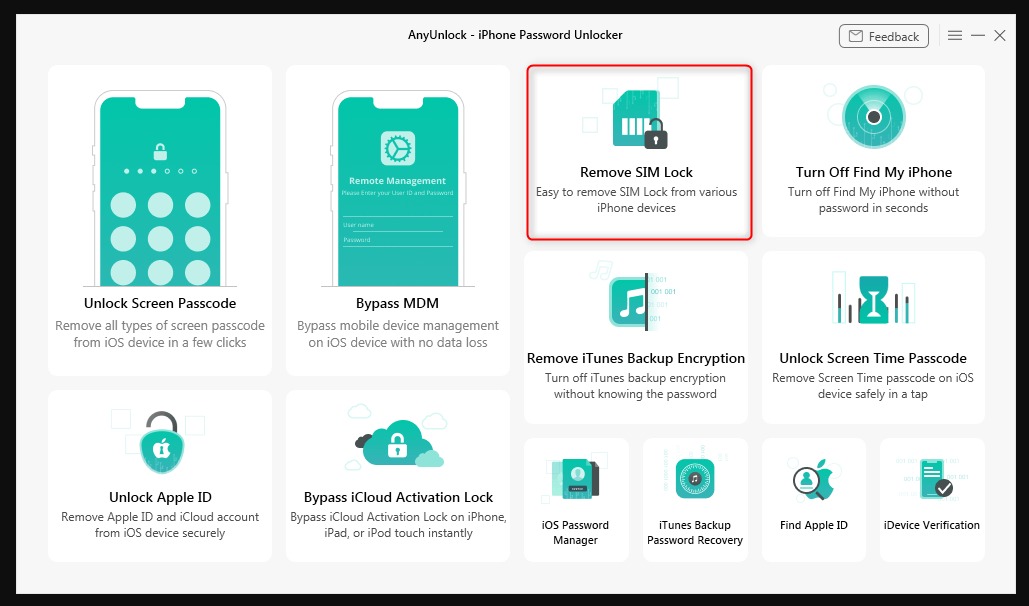Click the AnyUnlock title bar text
Image resolution: width=1029 pixels, height=606 pixels.
point(515,34)
